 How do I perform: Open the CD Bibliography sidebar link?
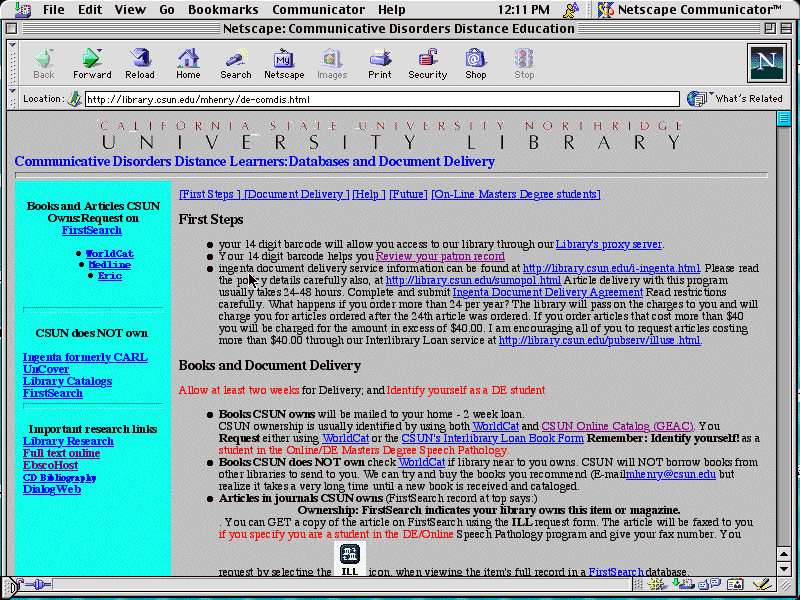pos(60,478)
